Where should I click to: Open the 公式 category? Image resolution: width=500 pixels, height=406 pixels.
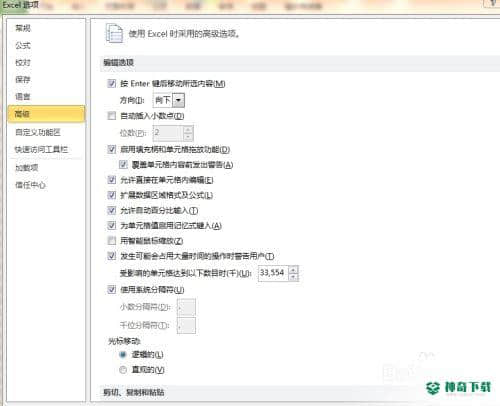coord(23,45)
